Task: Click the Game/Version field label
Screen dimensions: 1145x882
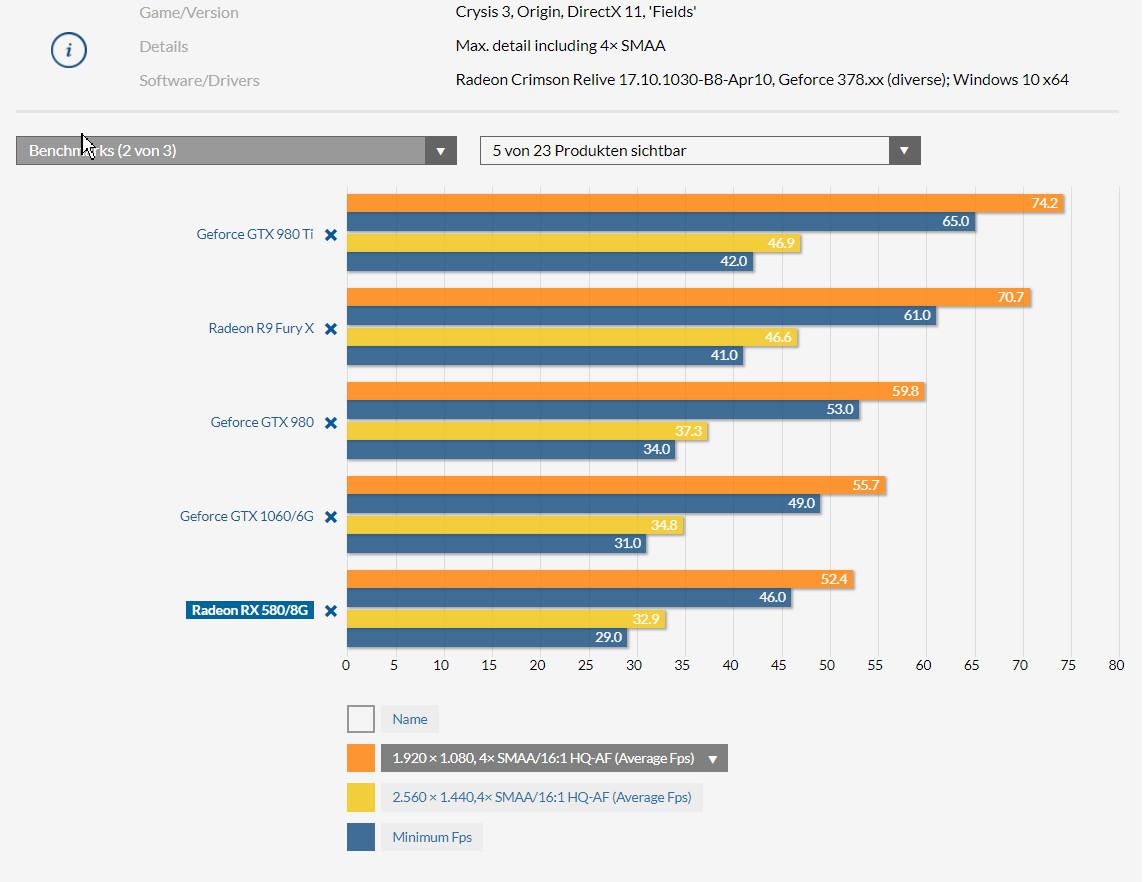Action: 189,12
